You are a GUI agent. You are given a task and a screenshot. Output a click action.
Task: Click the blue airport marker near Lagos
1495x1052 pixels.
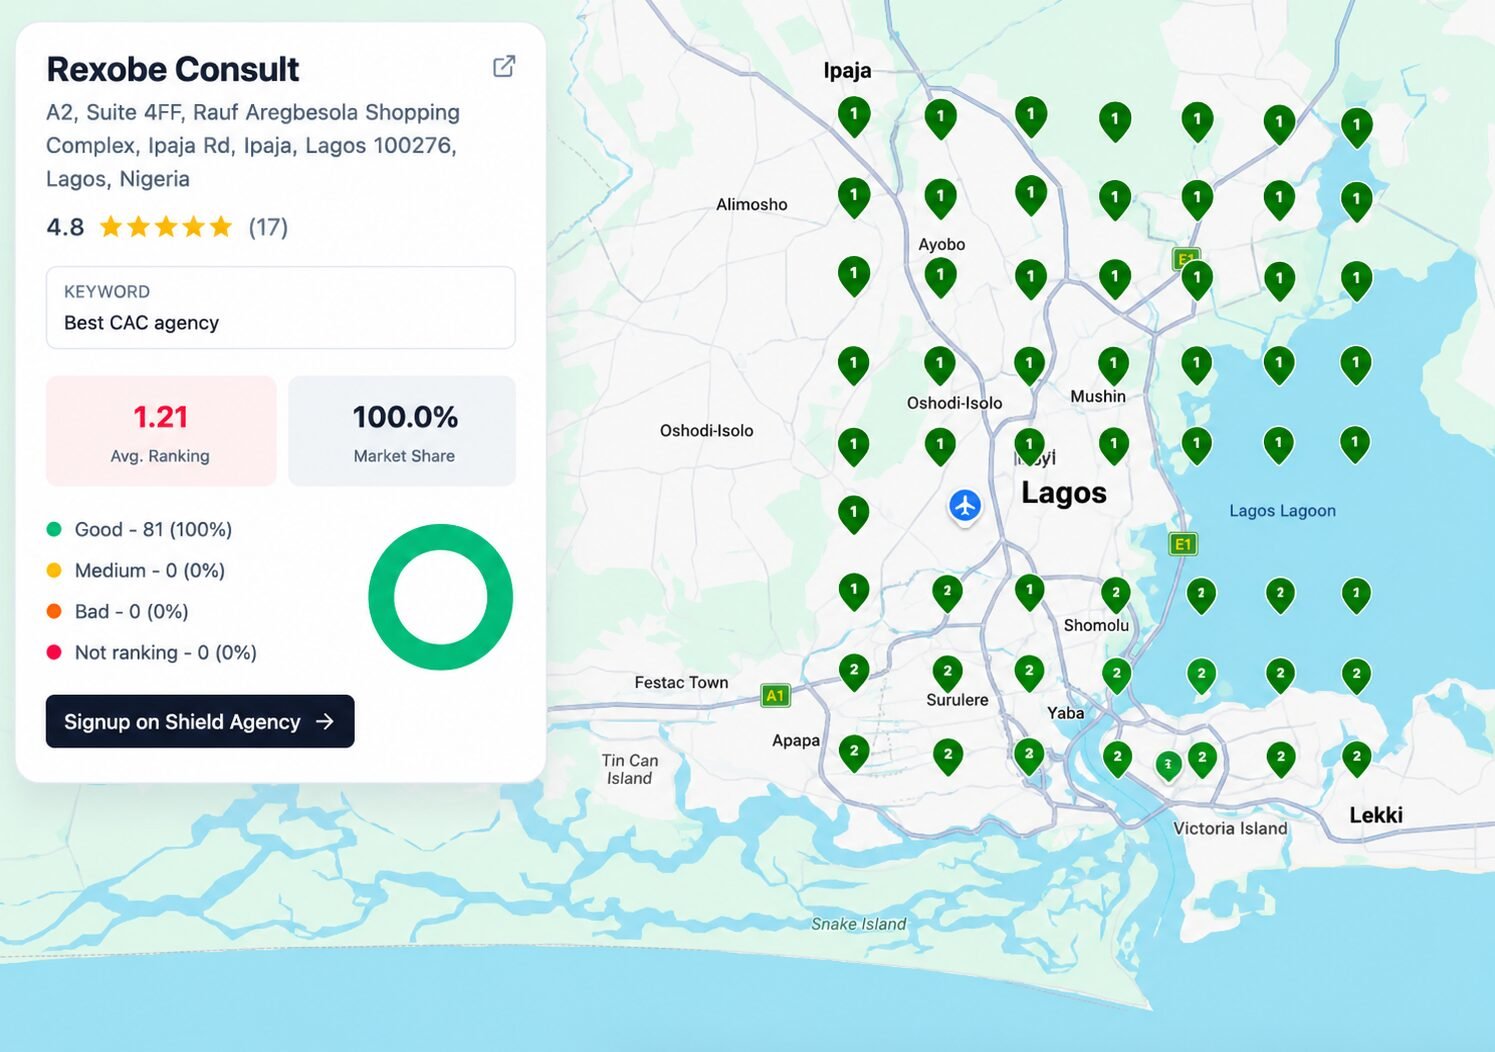point(965,506)
